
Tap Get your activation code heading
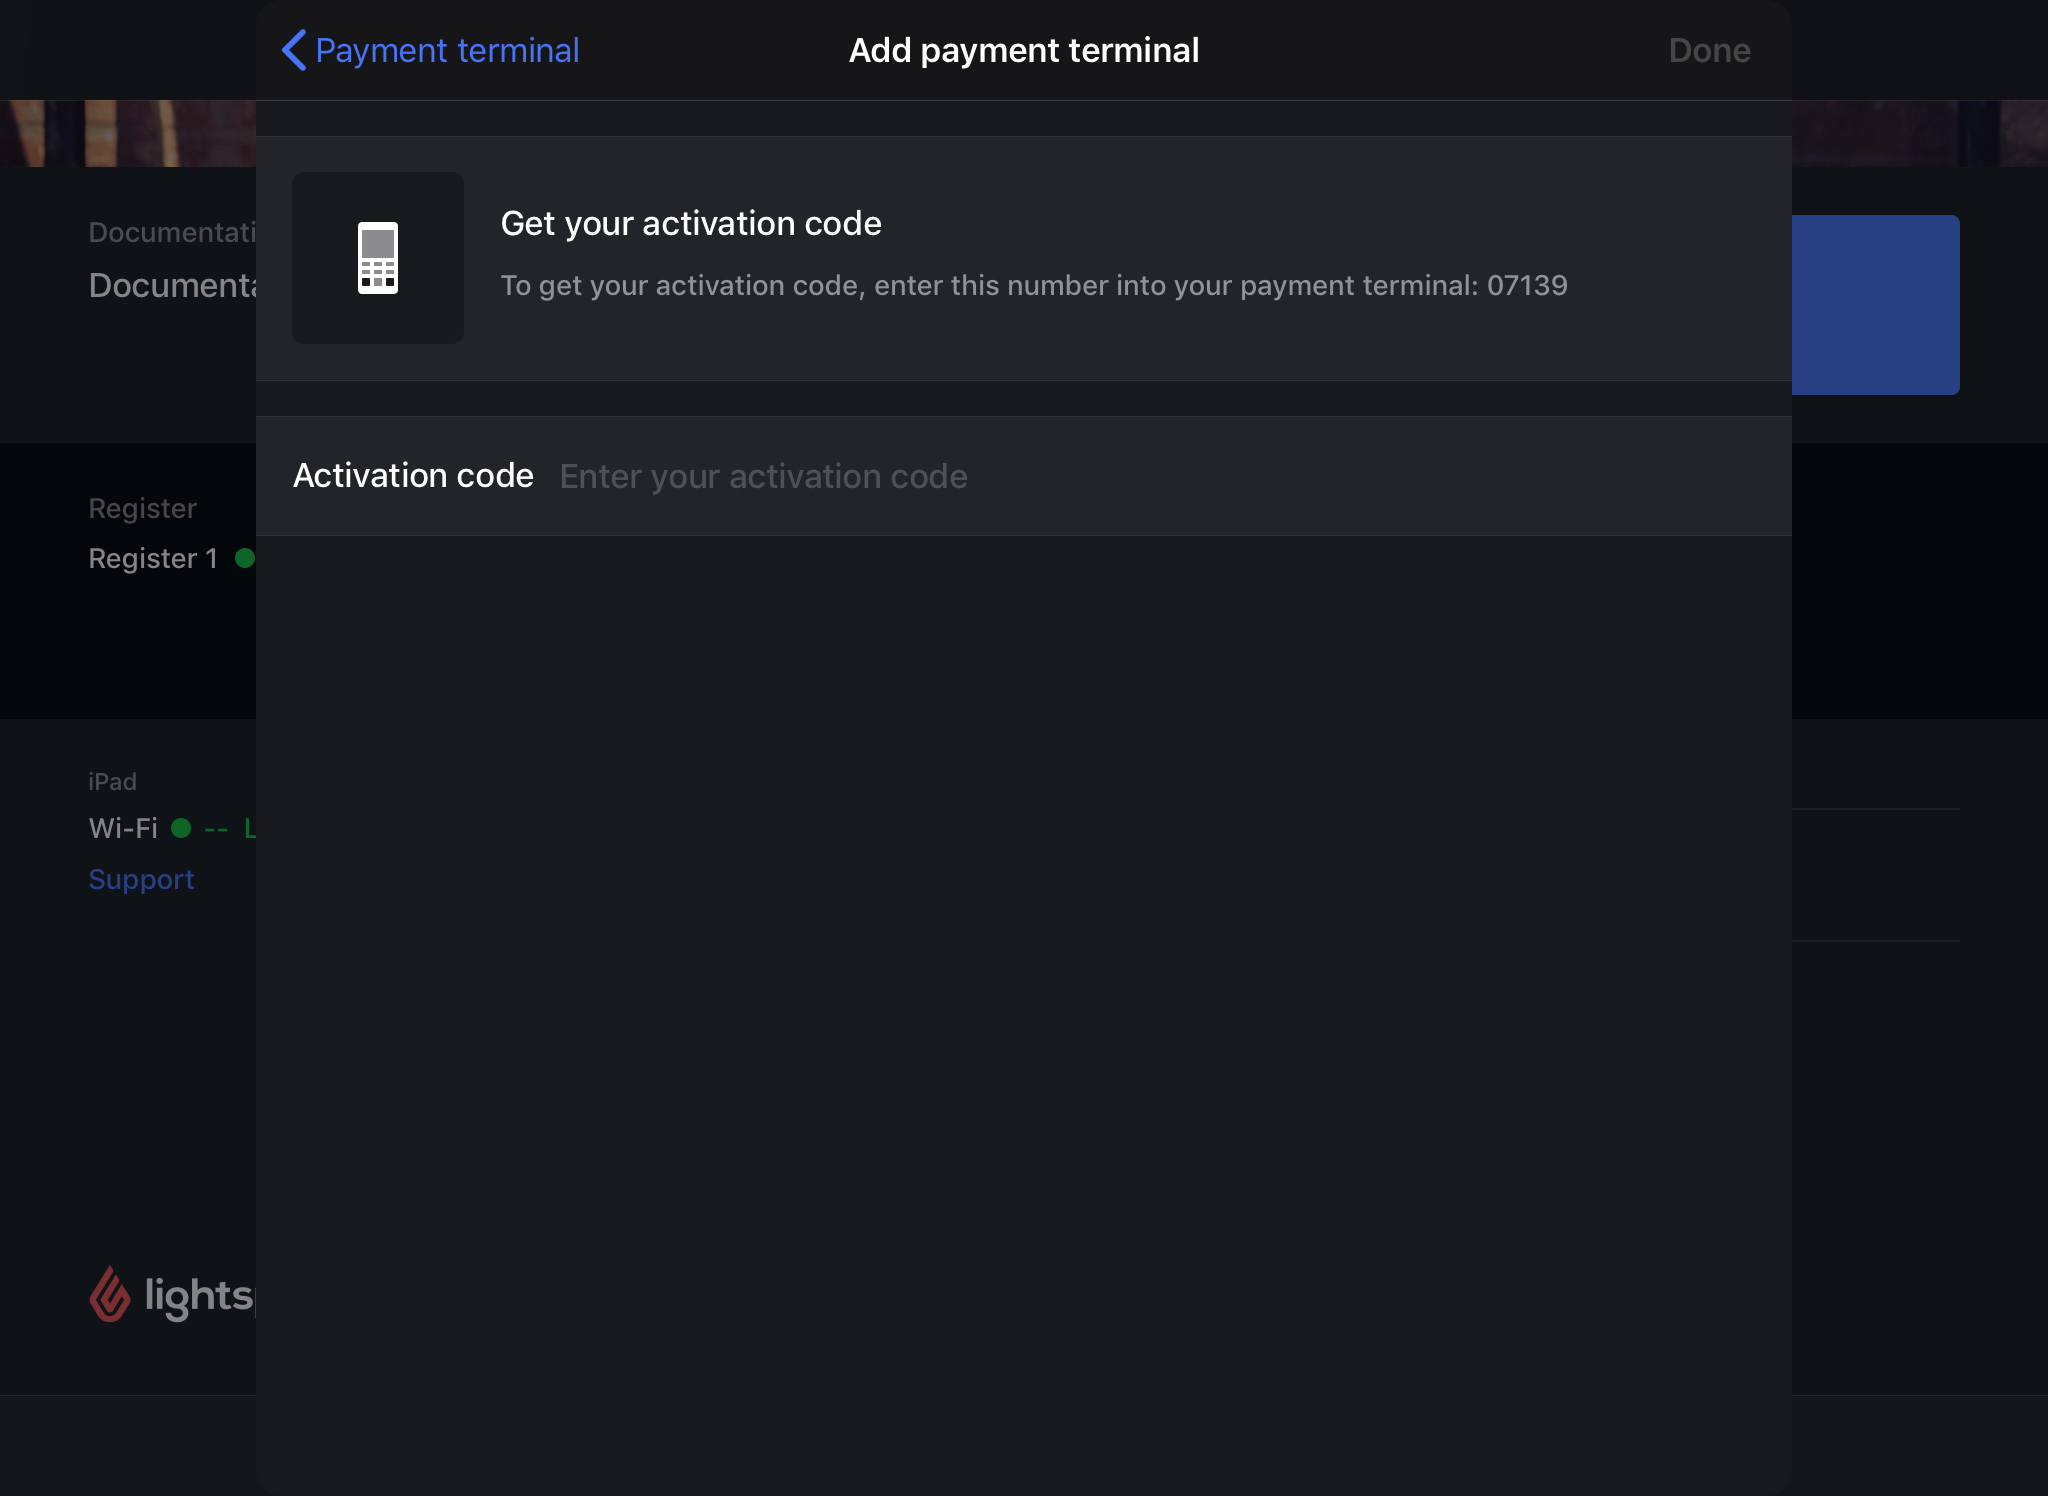(691, 223)
